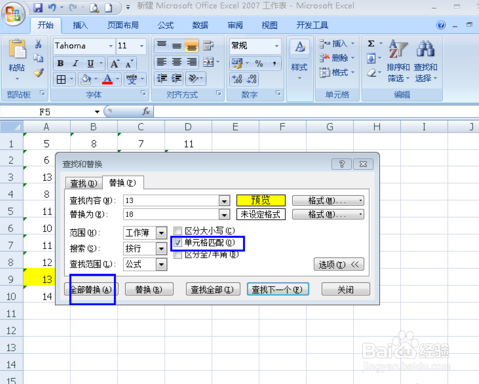Cut the selection with scissors icon

point(39,44)
